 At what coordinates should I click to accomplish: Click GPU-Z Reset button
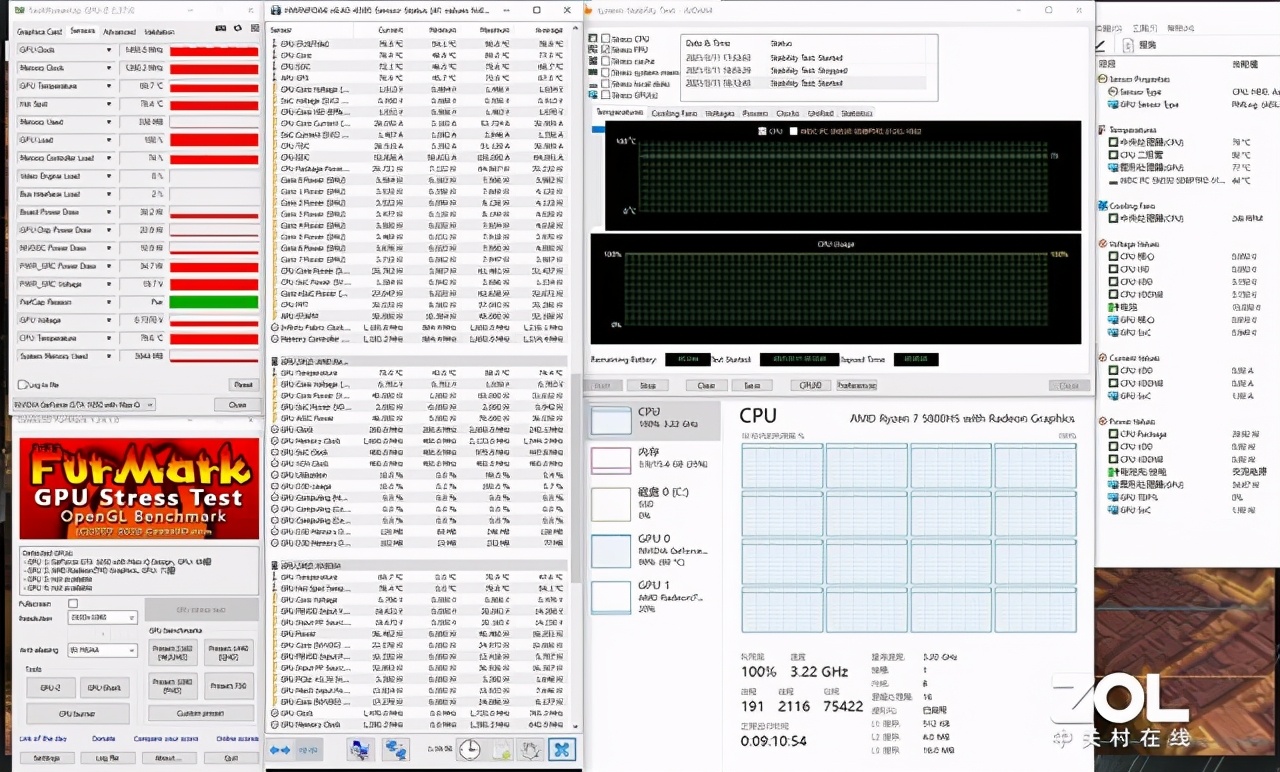tap(243, 384)
